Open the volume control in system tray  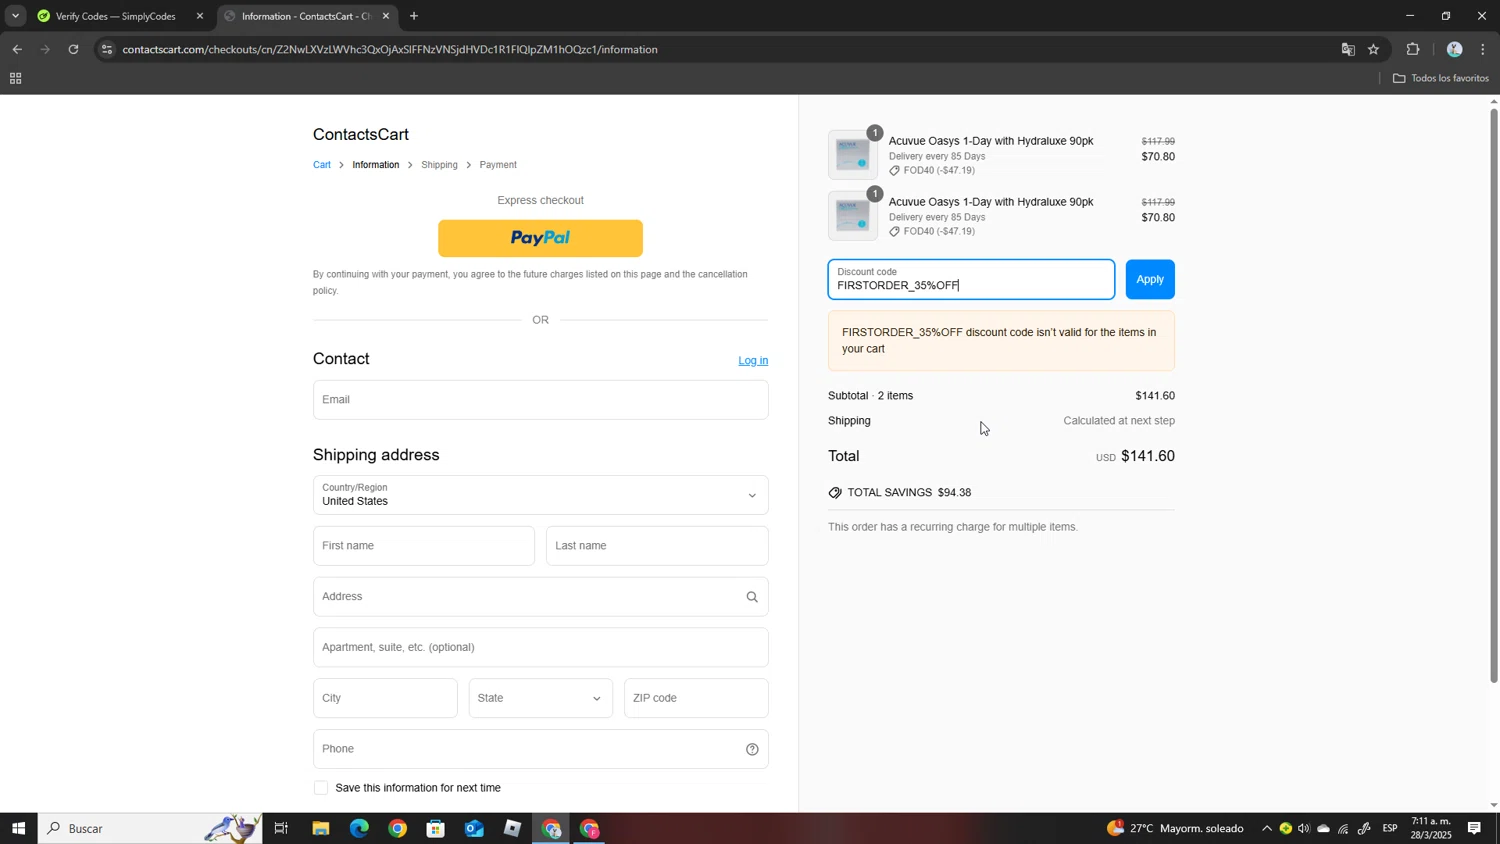tap(1304, 828)
